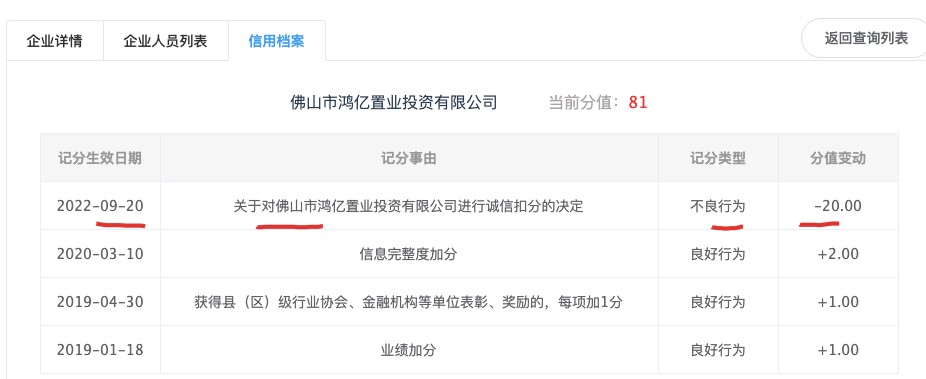Viewport: 926px width, 379px height.
Task: Select the 2022-09-20 date cell
Action: point(100,206)
